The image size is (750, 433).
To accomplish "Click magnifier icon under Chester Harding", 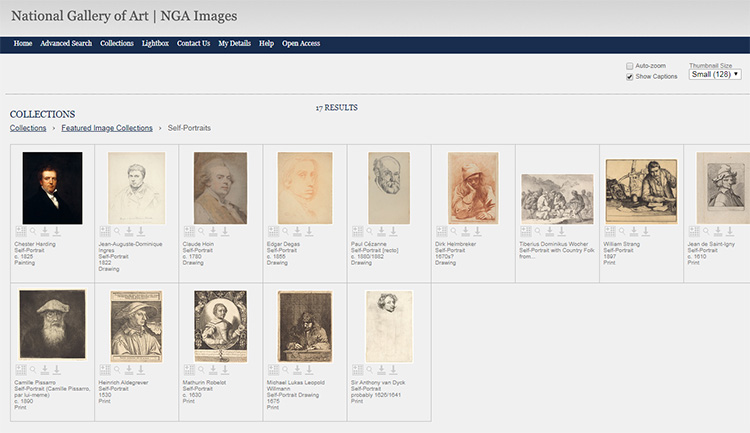I will pos(33,232).
